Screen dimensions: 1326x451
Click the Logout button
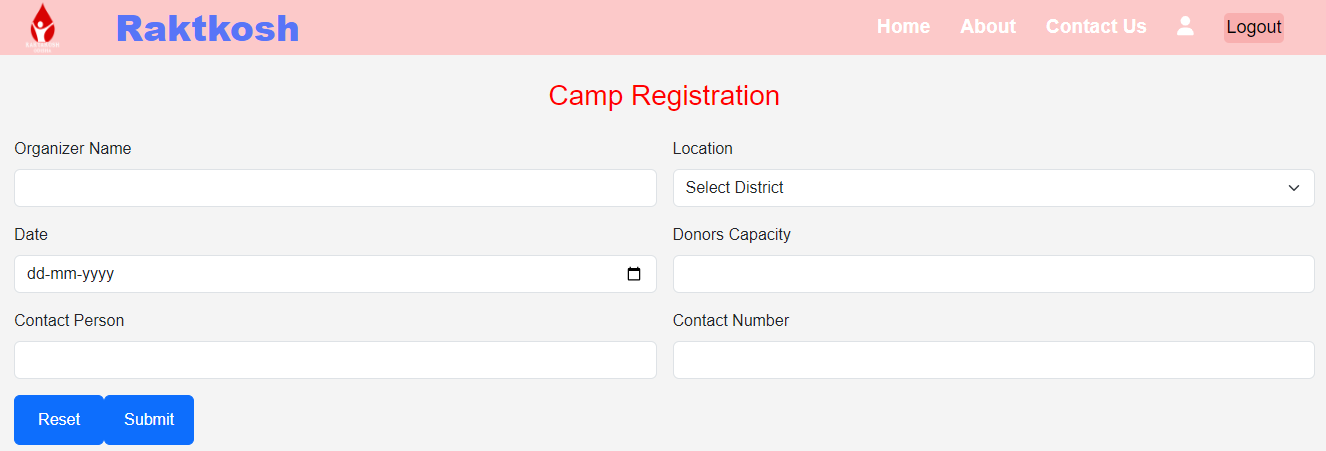pyautogui.click(x=1254, y=27)
